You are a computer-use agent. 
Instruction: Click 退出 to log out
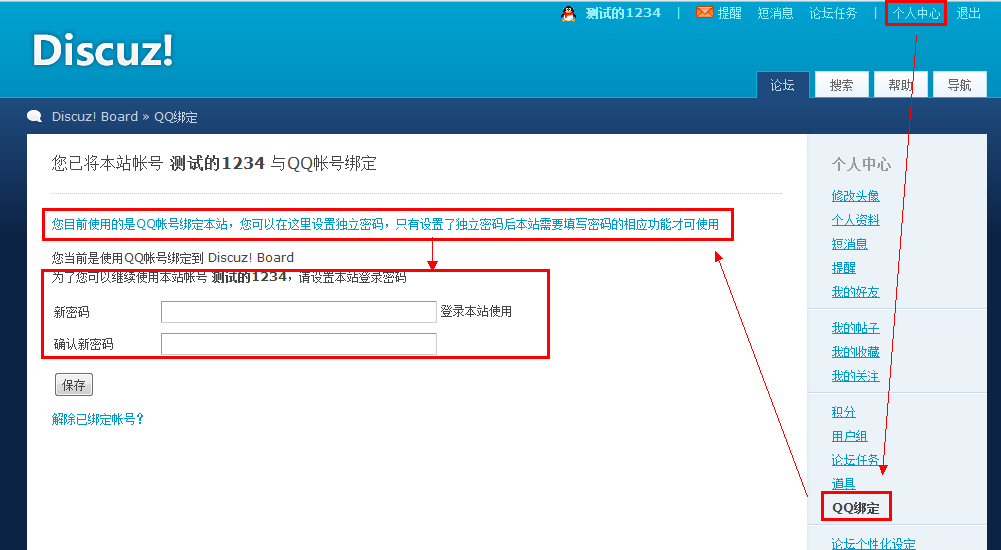click(x=968, y=13)
